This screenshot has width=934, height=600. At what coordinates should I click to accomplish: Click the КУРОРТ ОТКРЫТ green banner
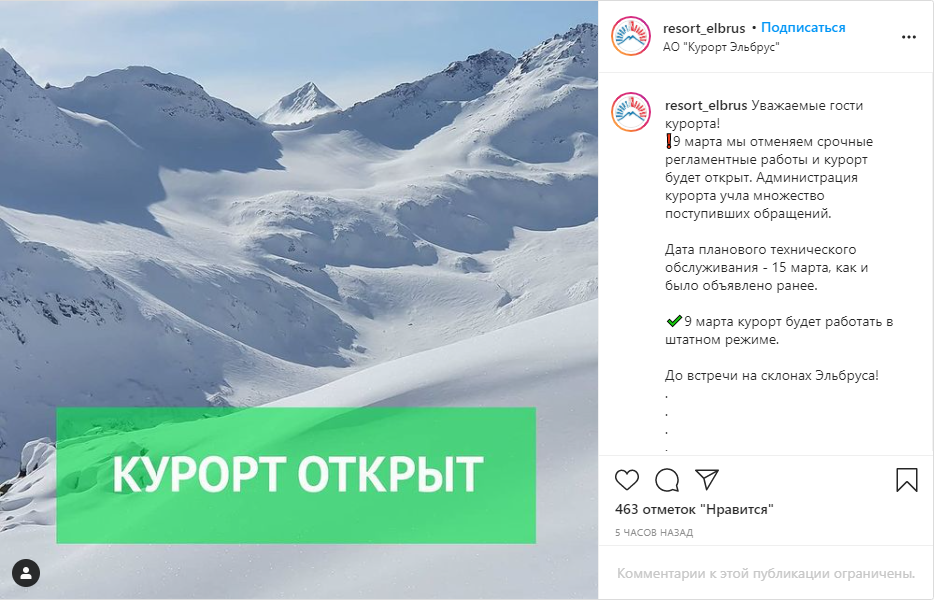point(296,475)
